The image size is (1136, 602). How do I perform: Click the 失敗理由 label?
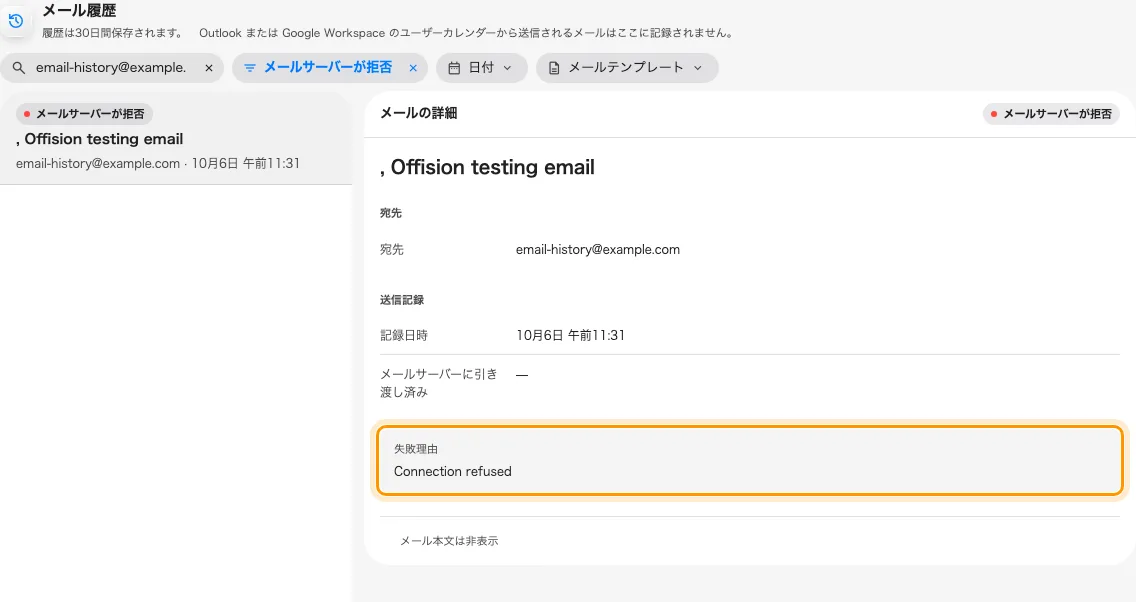[416, 449]
